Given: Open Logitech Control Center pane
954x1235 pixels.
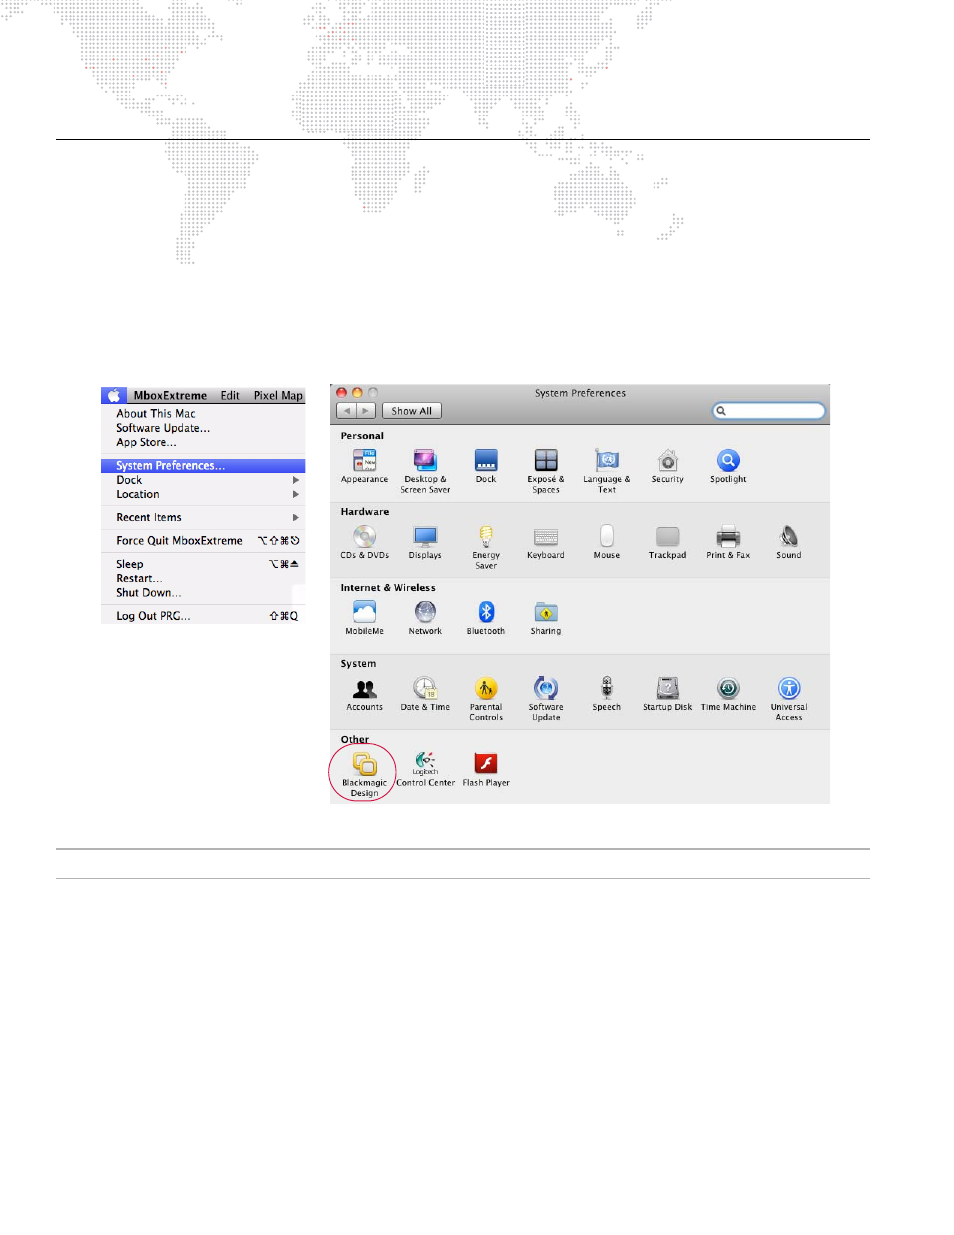Looking at the screenshot, I should point(425,770).
